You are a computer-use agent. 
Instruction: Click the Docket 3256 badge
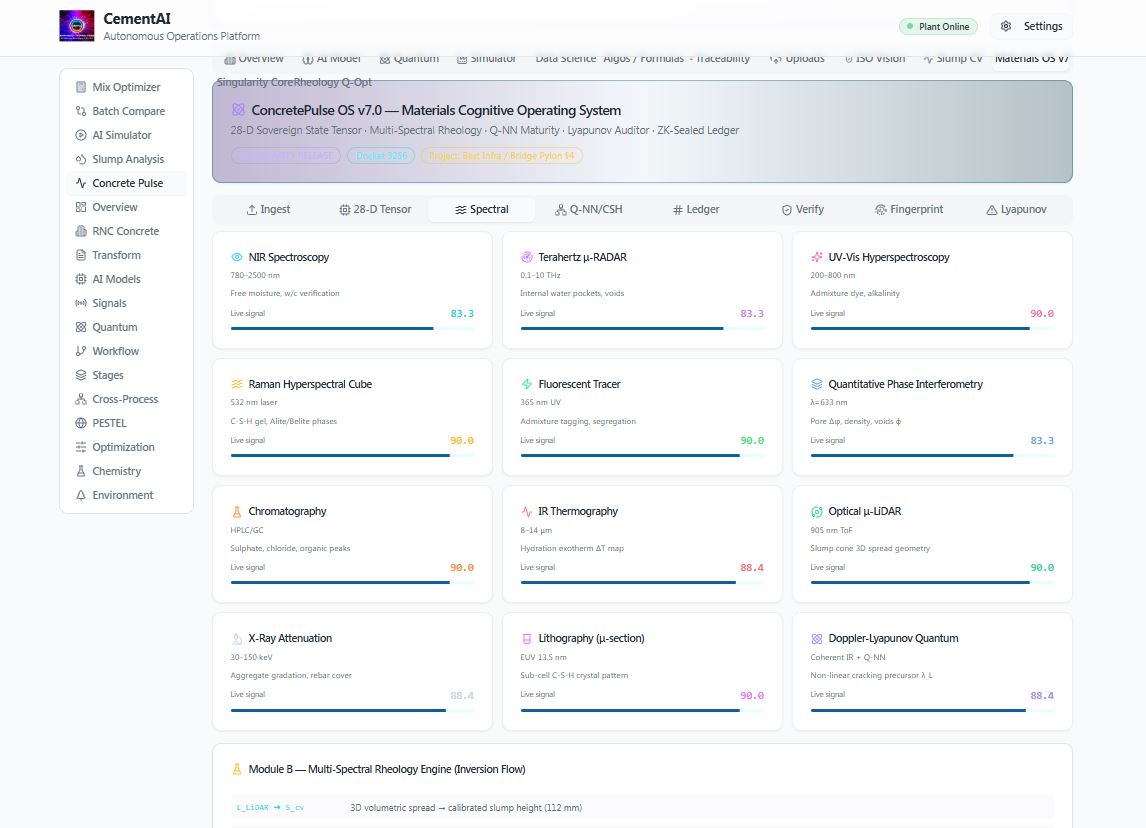(382, 156)
